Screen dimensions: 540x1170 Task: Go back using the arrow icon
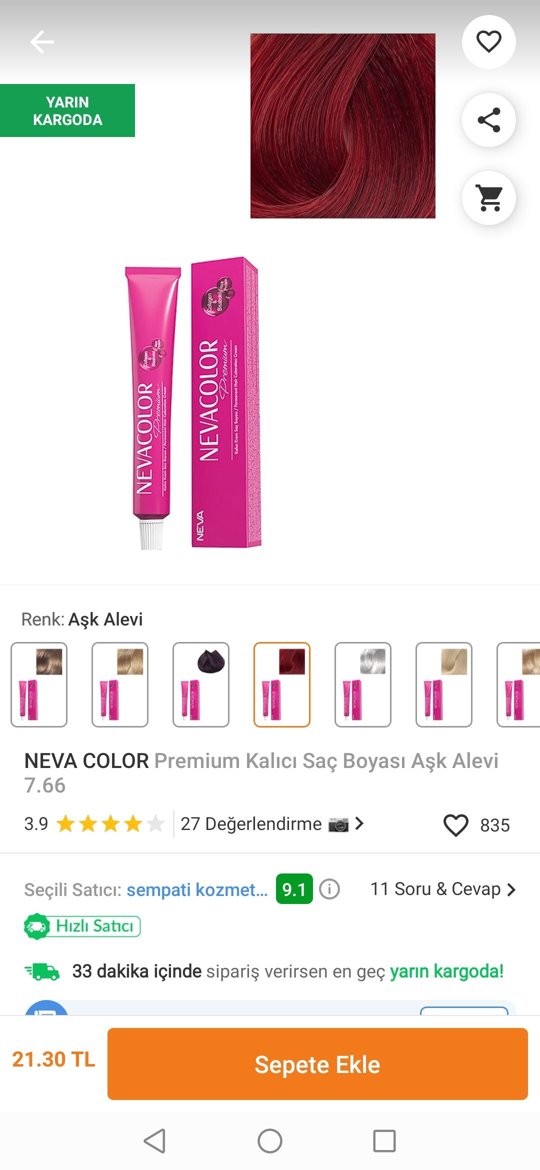point(42,43)
